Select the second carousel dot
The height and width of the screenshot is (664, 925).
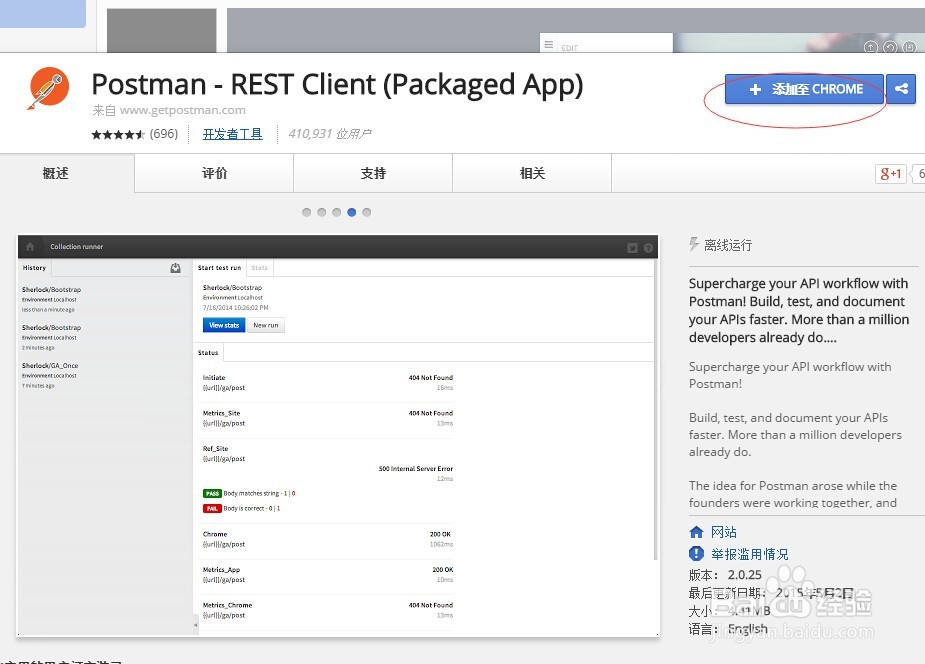[322, 212]
